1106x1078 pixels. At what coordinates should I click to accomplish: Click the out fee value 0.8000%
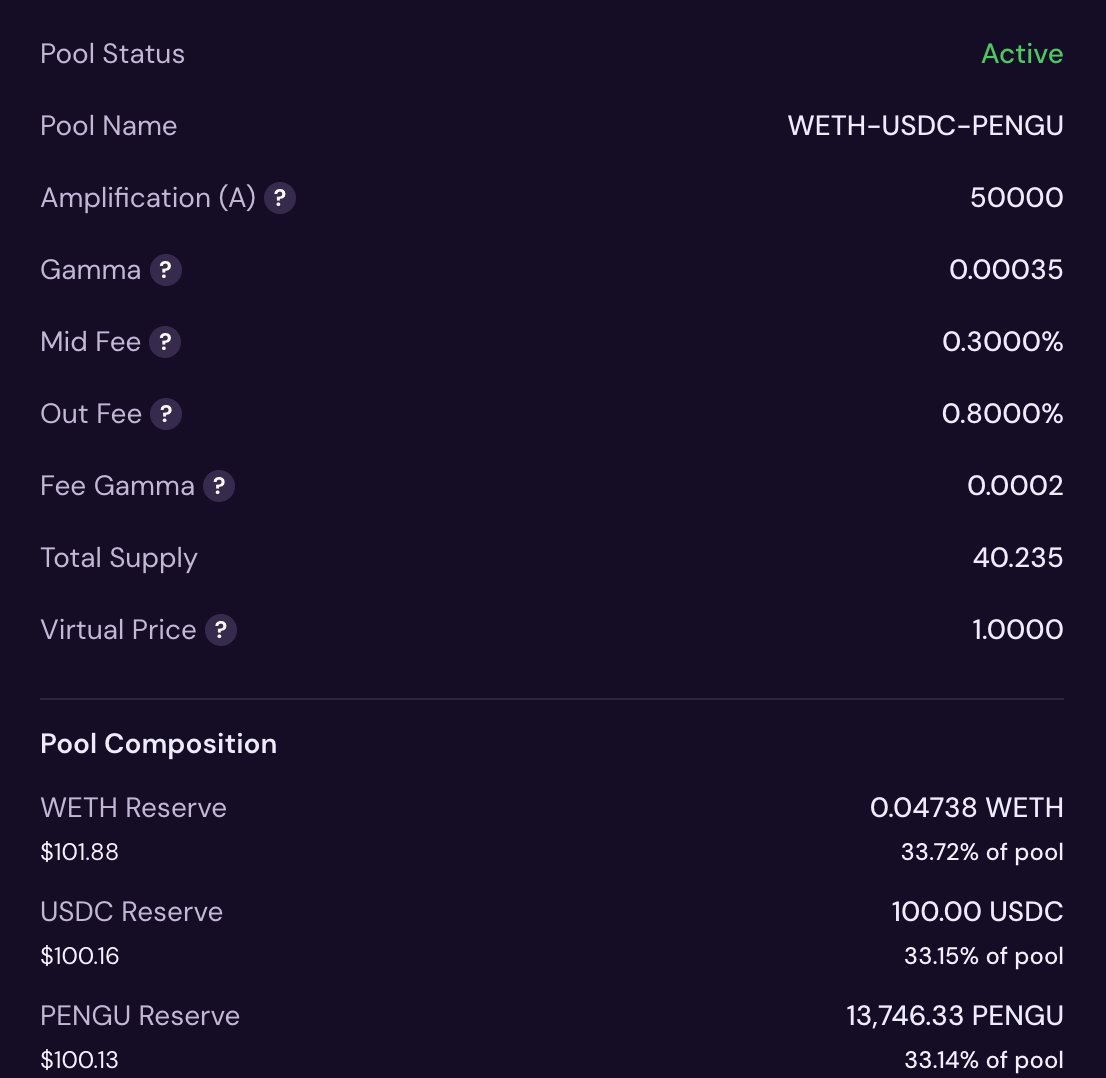click(x=1002, y=414)
